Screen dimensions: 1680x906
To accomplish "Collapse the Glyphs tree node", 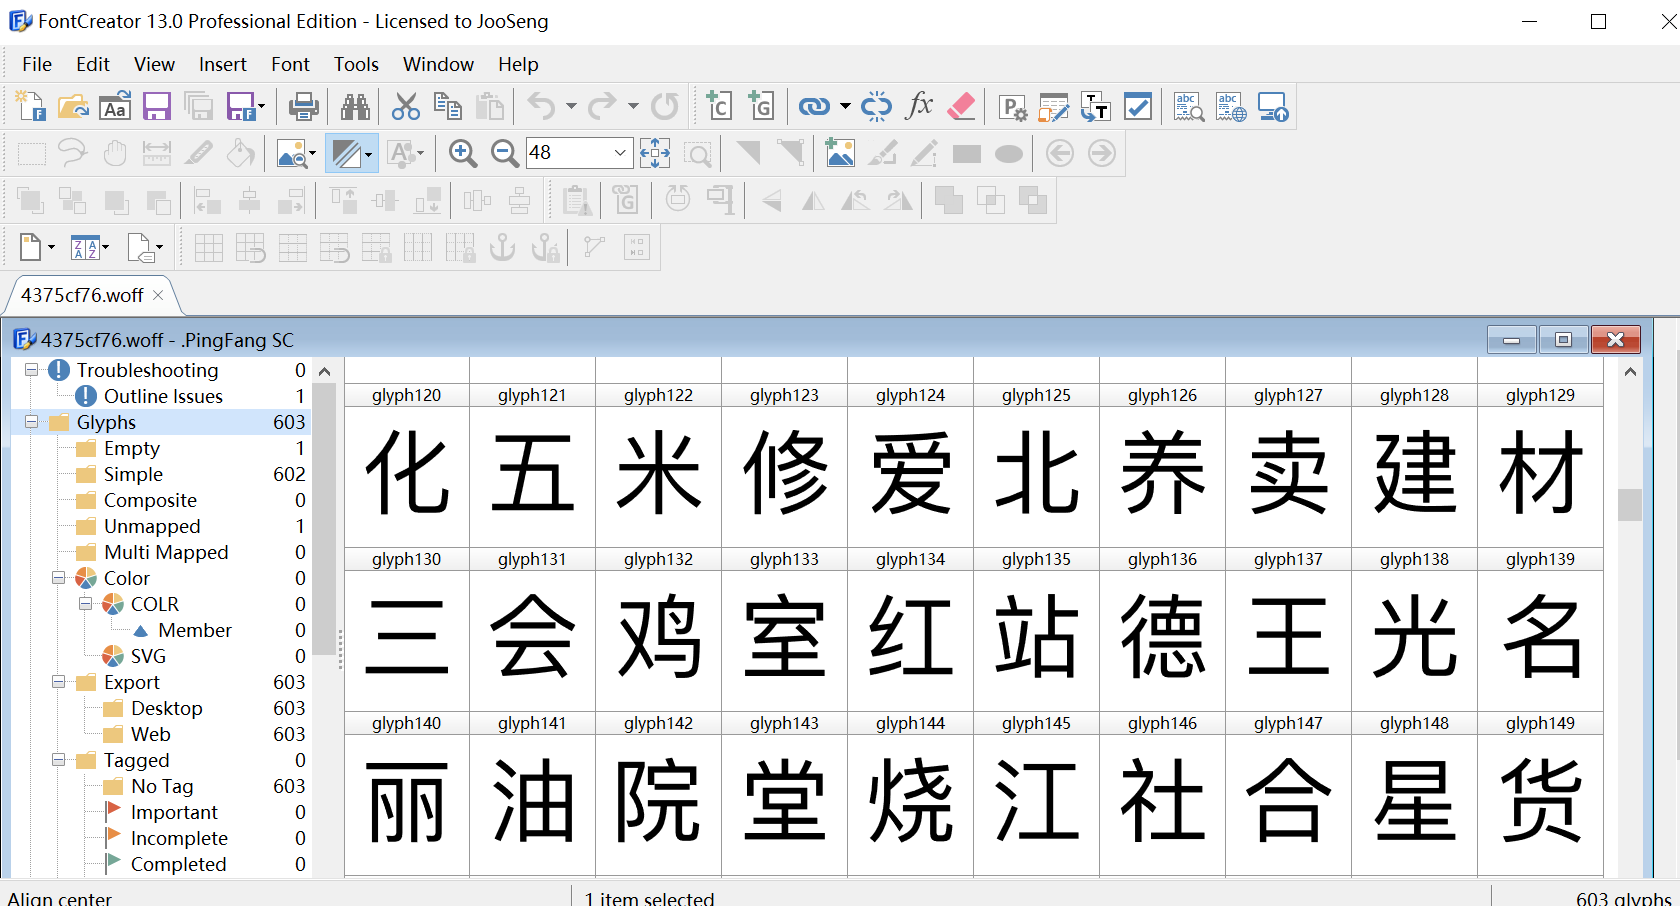I will click(x=31, y=422).
